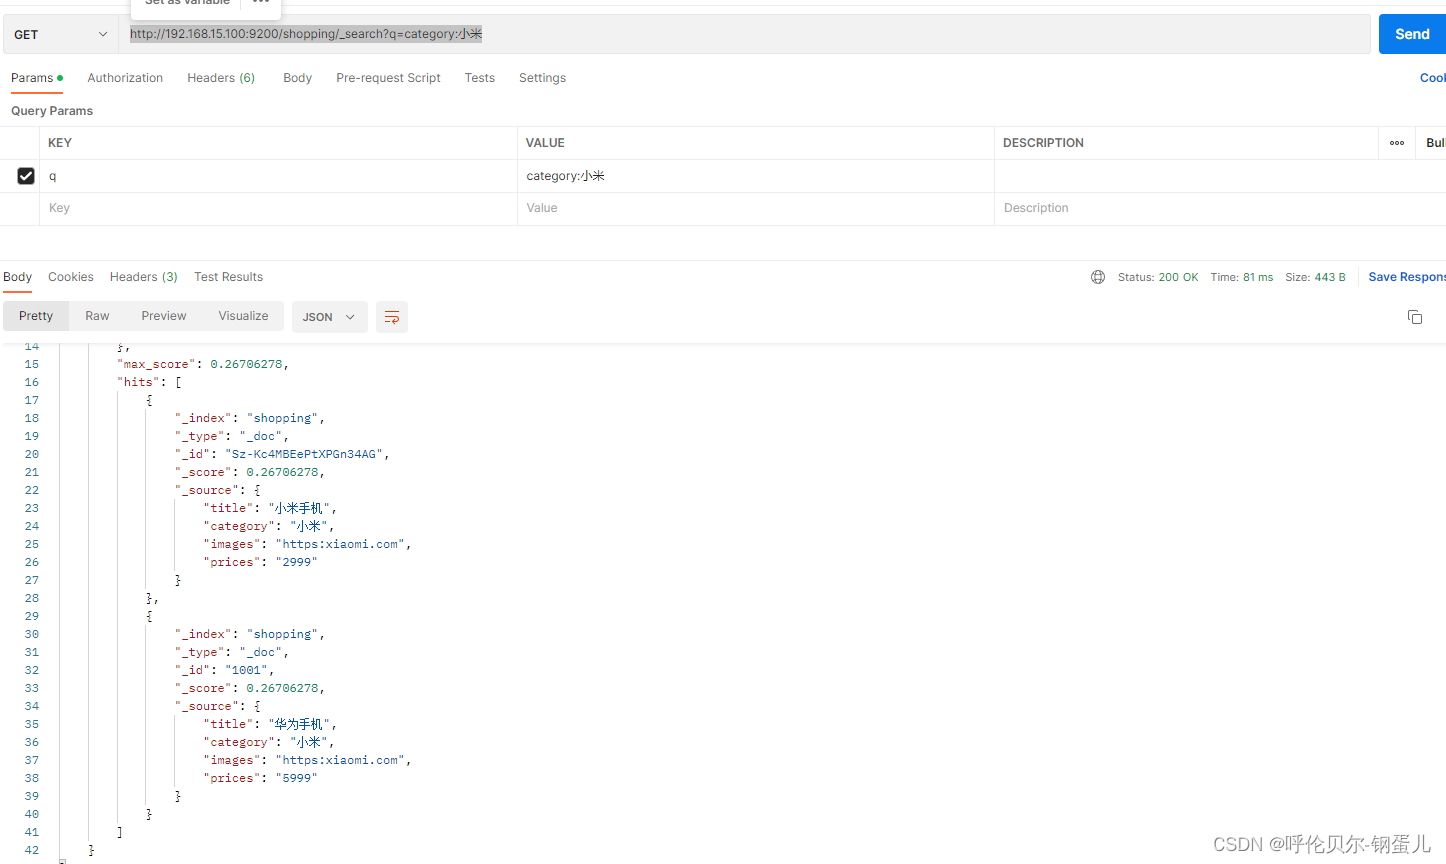Open the JSON format dropdown
1446x864 pixels.
click(329, 317)
